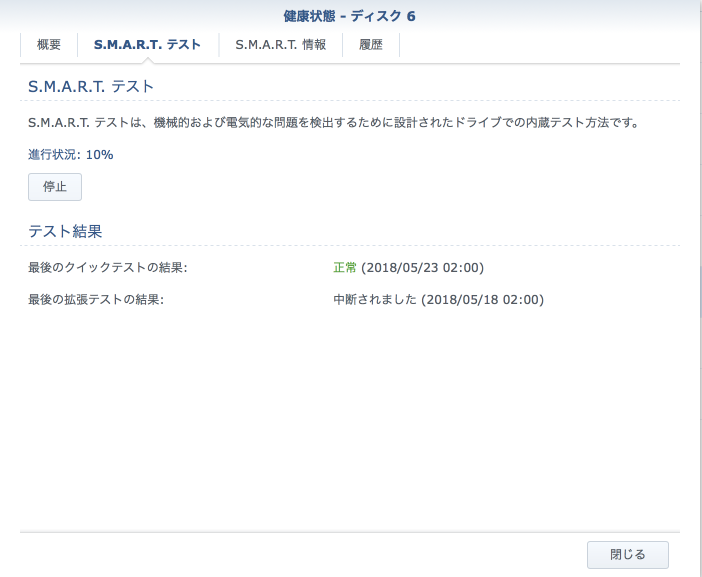This screenshot has height=577, width=702.
Task: Click the pointer arrow under the active tab
Action: 147,61
